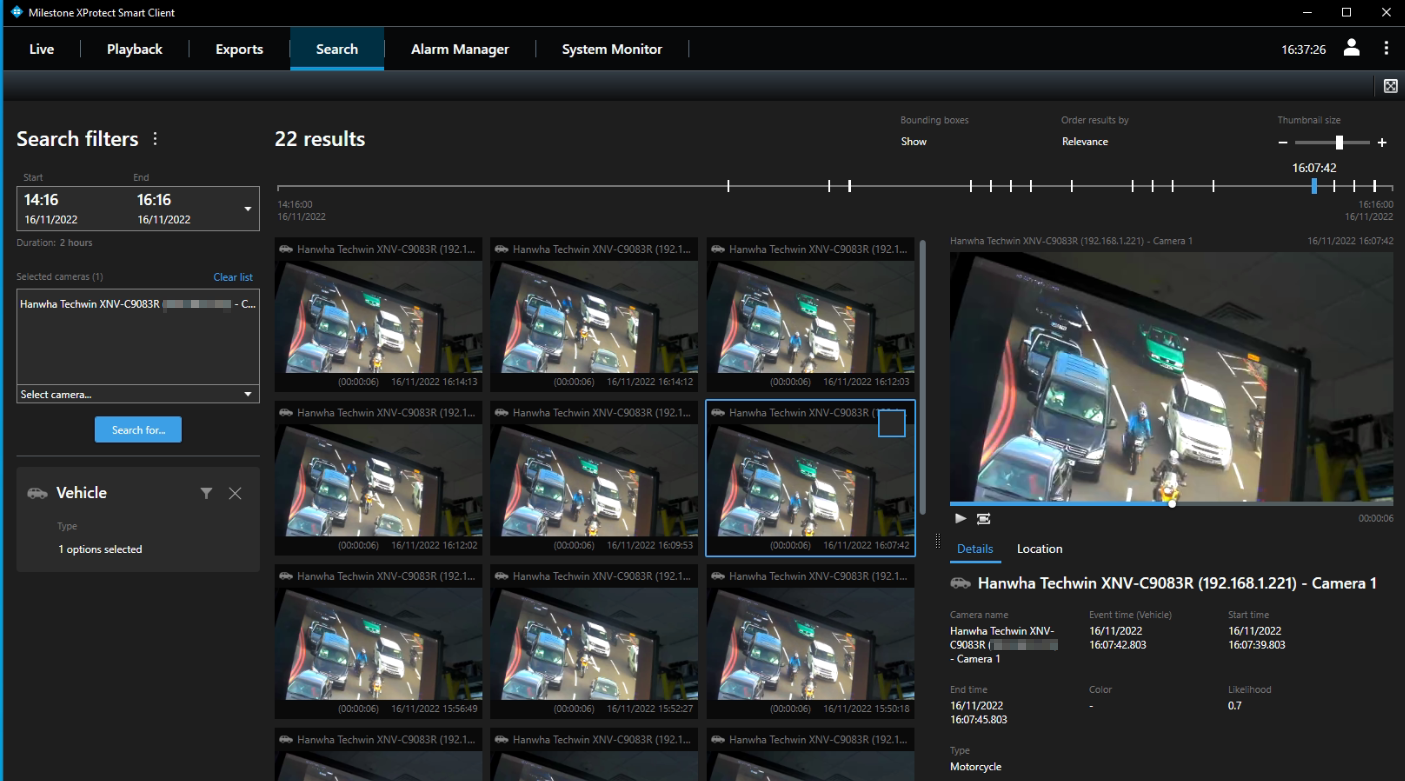1405x781 pixels.
Task: Click the Clear list link
Action: pos(233,277)
